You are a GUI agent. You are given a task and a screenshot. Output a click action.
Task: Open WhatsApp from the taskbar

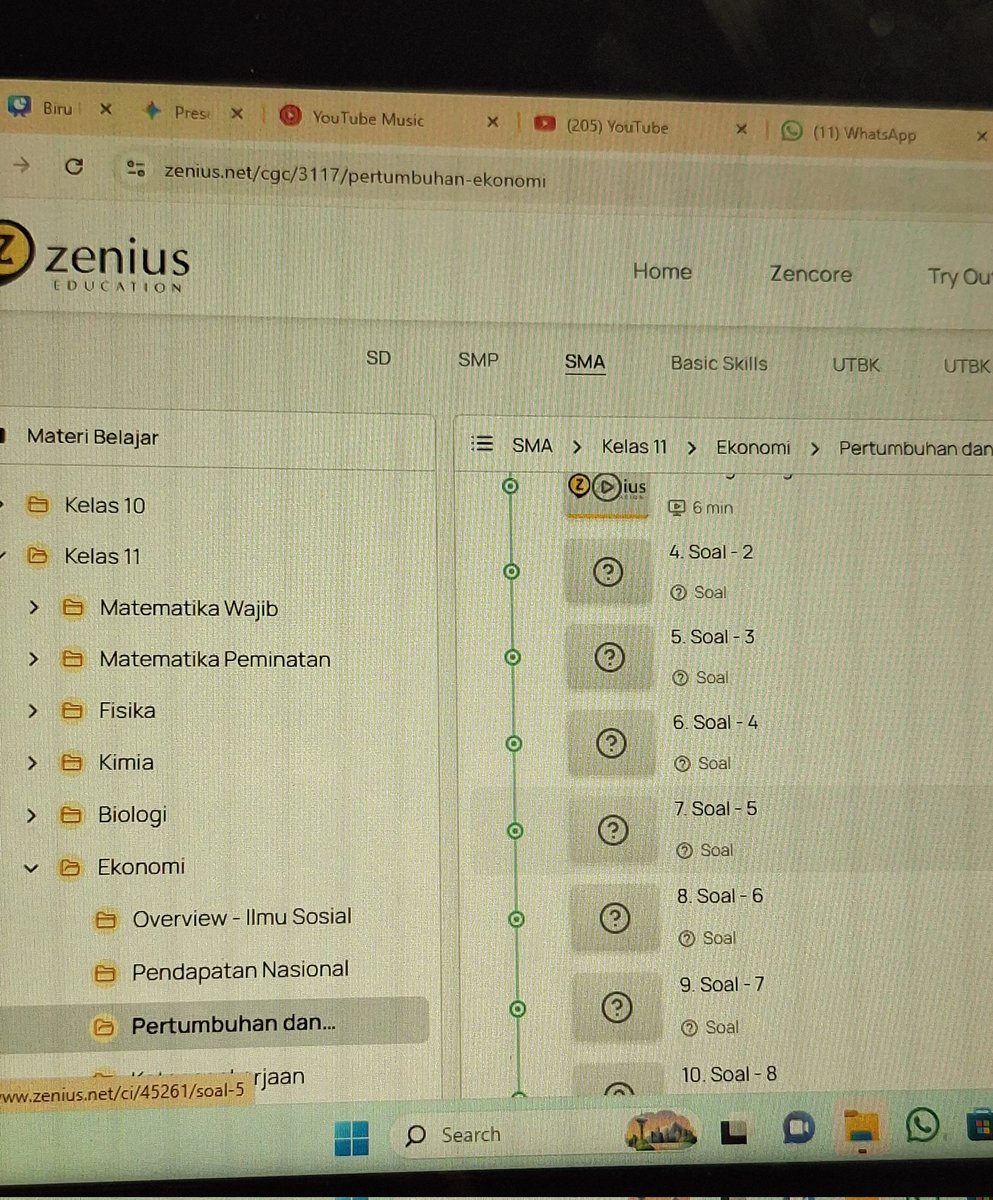(x=920, y=1127)
